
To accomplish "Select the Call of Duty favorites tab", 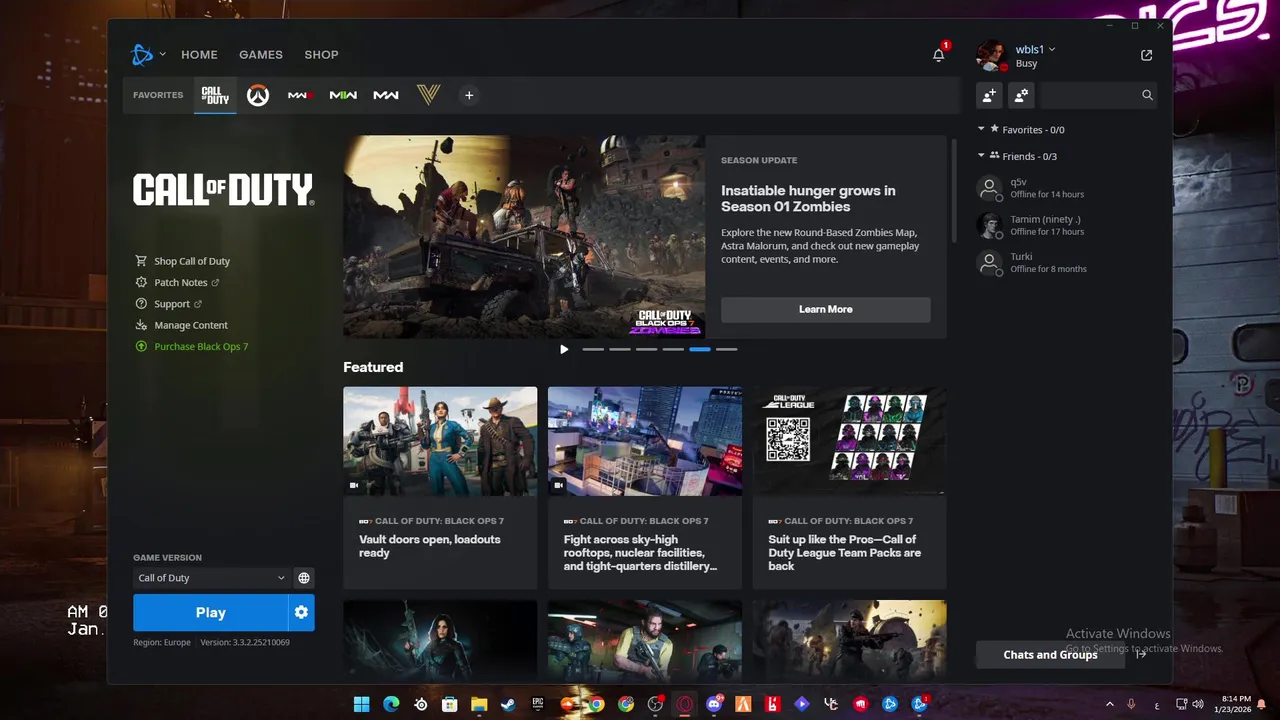I will click(x=215, y=95).
